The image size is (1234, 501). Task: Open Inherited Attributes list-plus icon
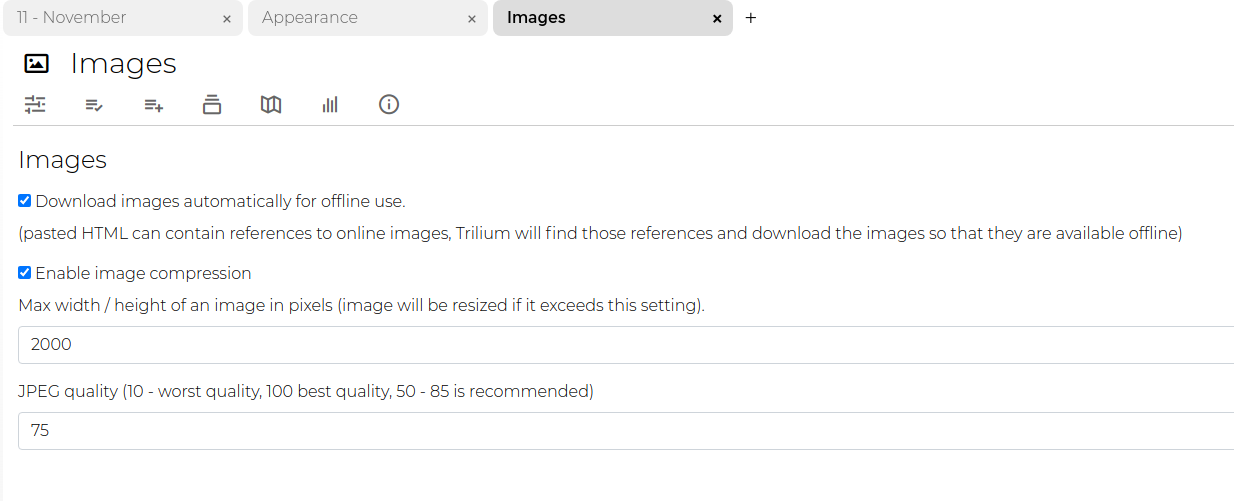coord(153,104)
